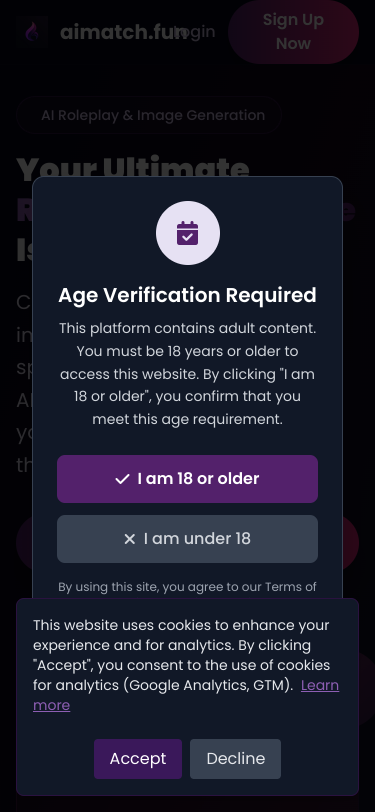Click the checkmark icon beside 18 or older
375x812 pixels.
pyautogui.click(x=122, y=479)
